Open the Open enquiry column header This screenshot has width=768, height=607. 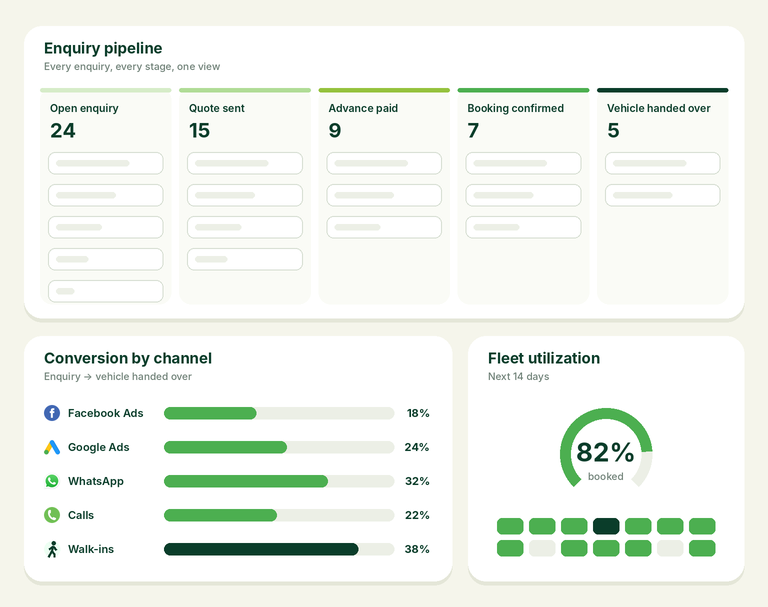[x=84, y=108]
